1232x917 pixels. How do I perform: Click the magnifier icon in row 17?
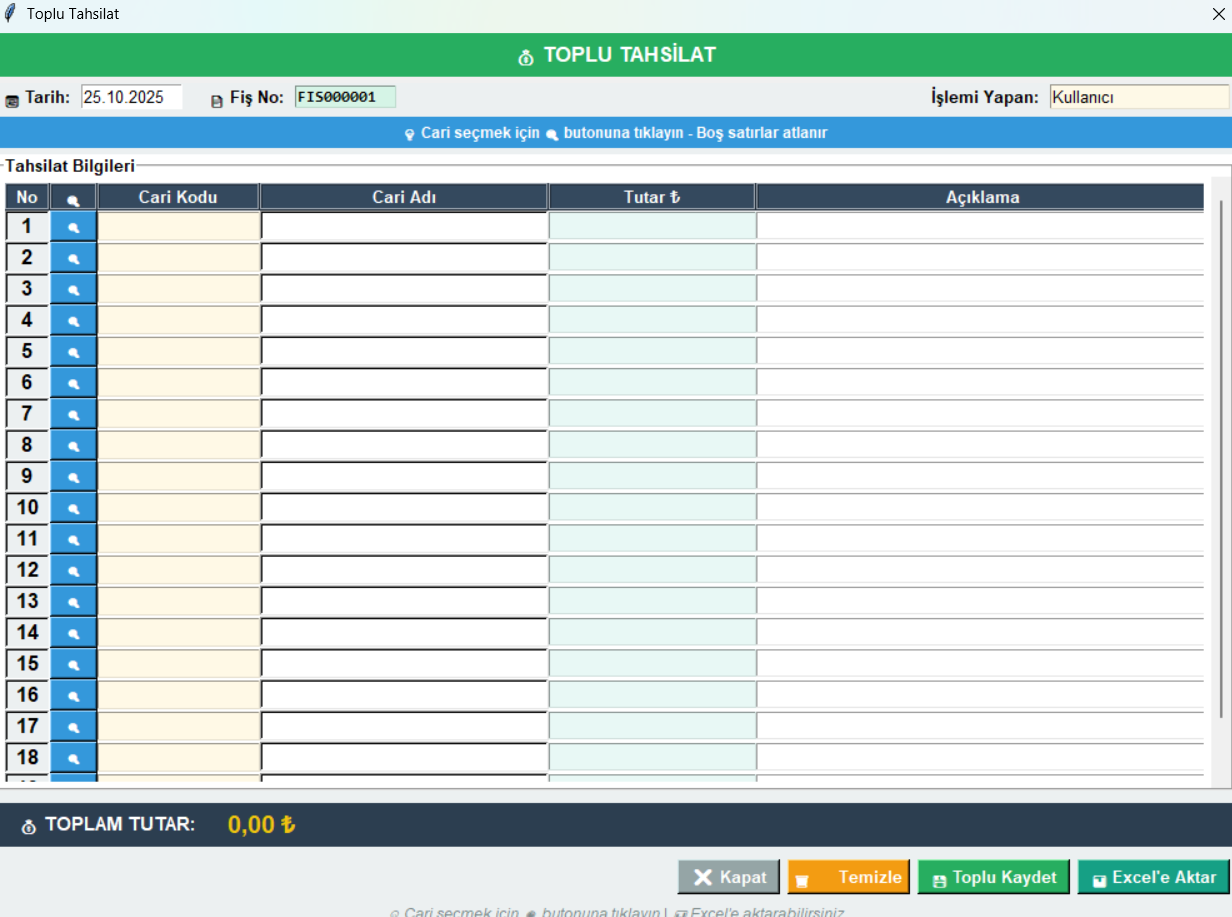coord(73,726)
